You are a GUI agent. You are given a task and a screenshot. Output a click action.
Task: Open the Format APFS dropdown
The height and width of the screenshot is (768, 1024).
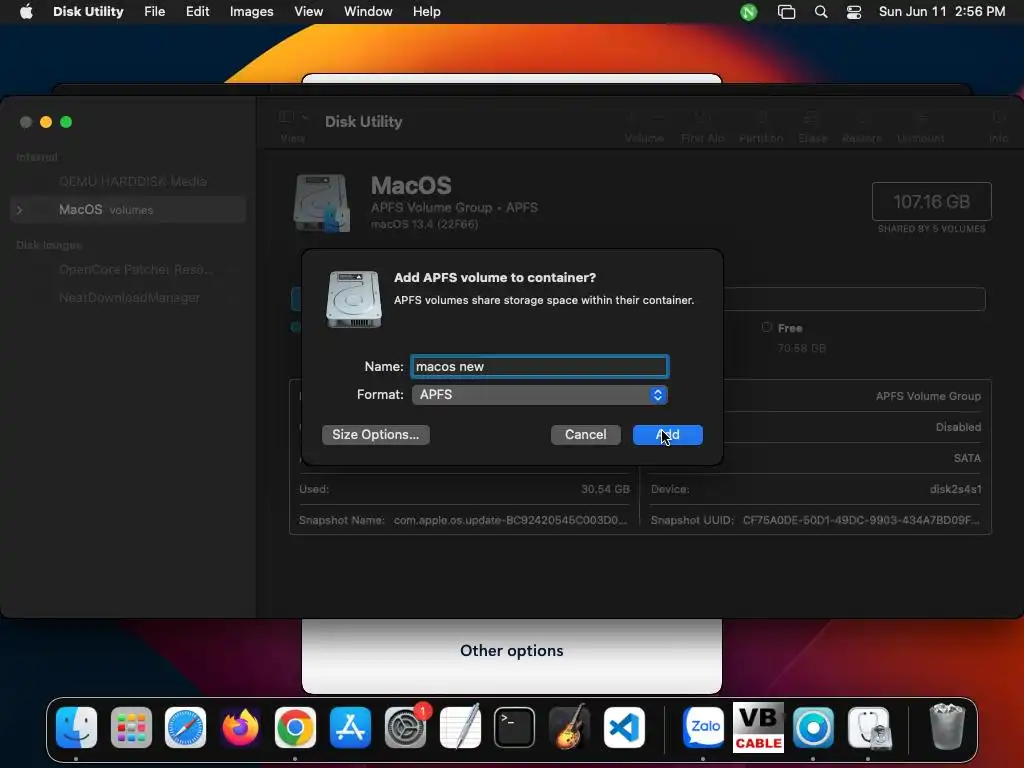pyautogui.click(x=539, y=394)
